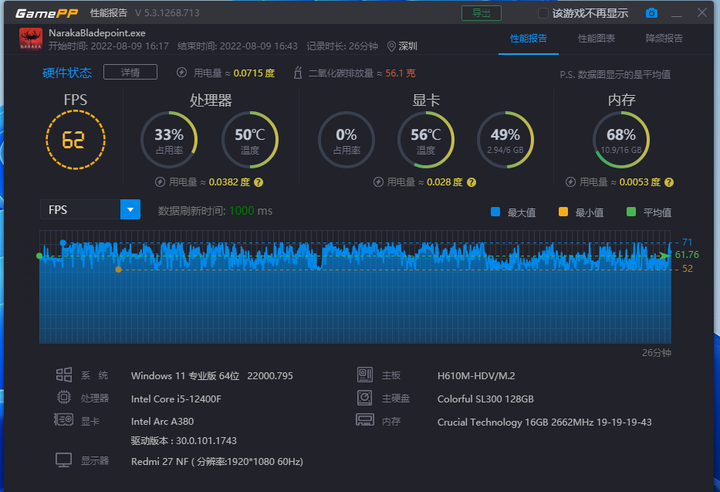Click the 61.76 average value label
720x492 pixels.
(687, 254)
